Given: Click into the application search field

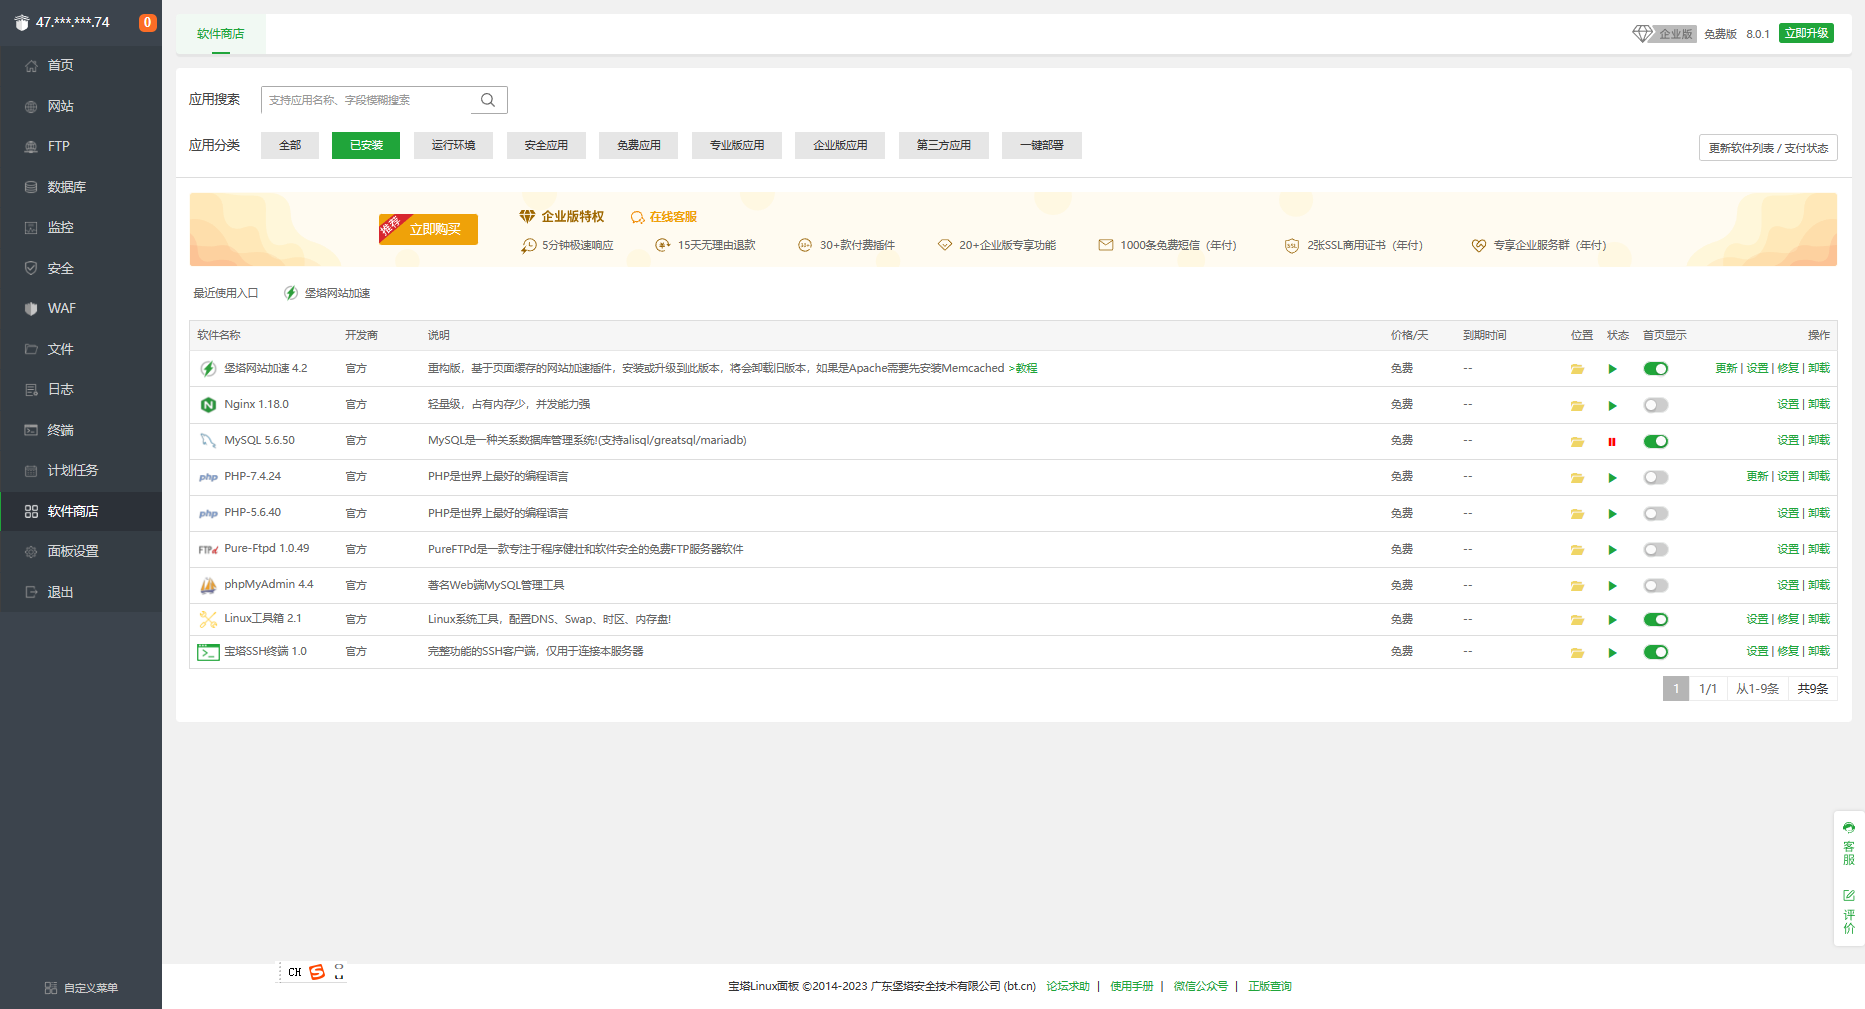Looking at the screenshot, I should tap(366, 100).
